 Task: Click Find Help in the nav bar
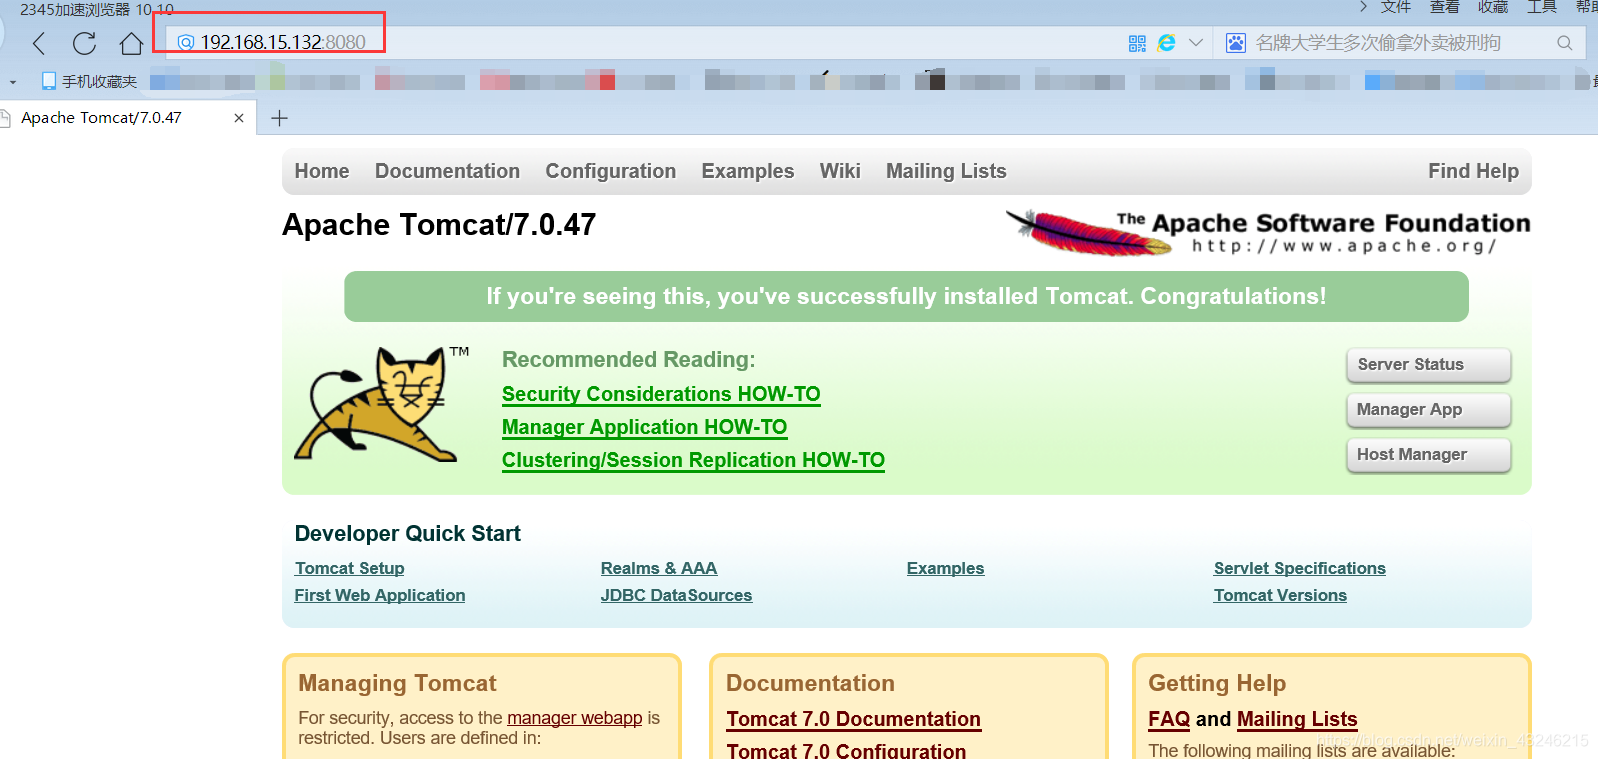click(x=1473, y=171)
